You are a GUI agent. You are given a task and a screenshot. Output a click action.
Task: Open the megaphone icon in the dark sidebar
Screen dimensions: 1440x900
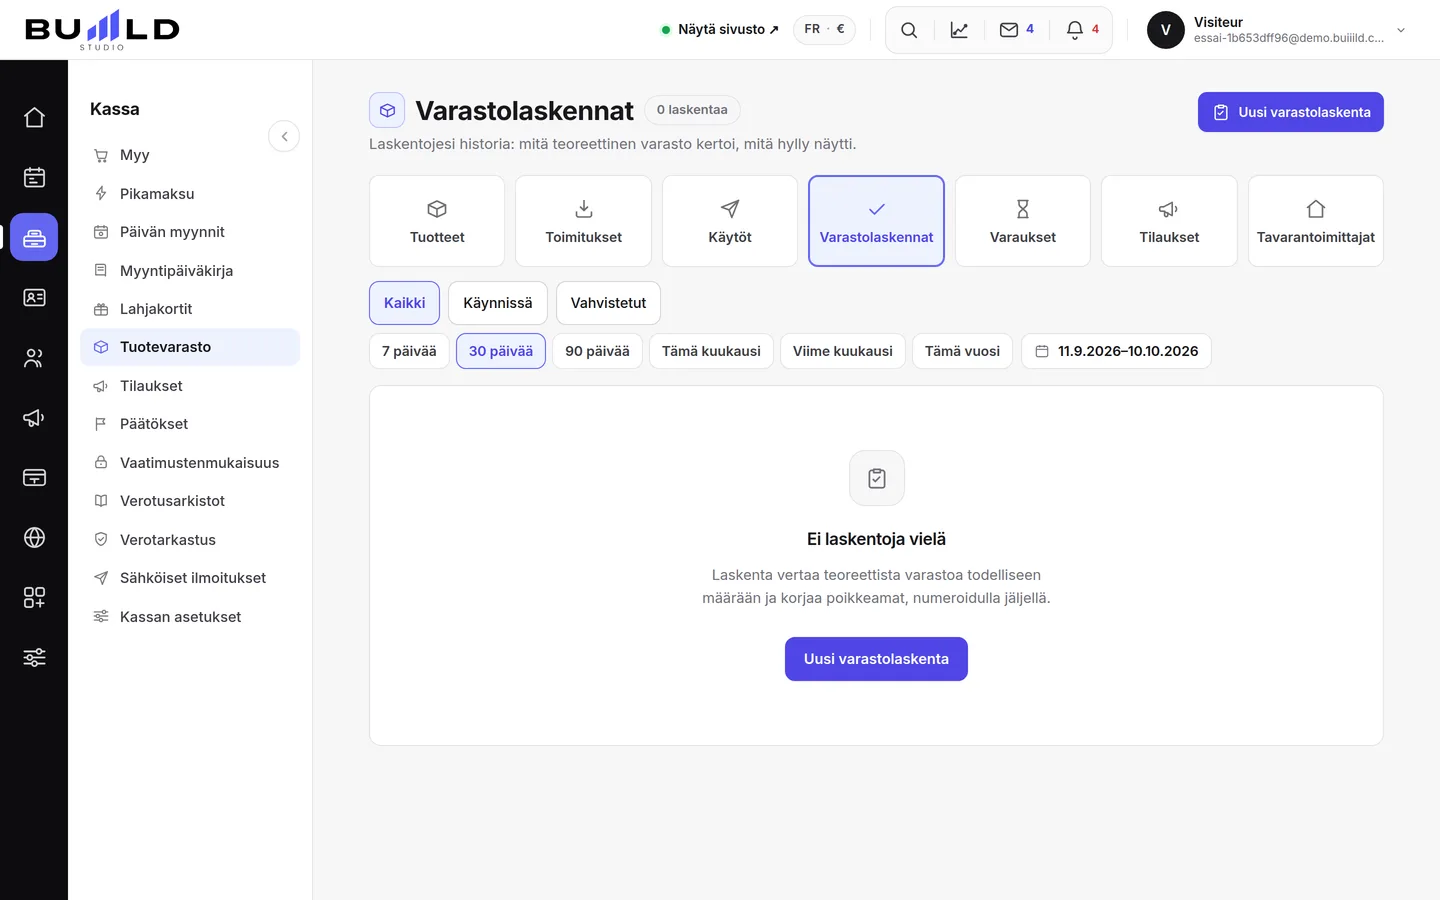34,417
